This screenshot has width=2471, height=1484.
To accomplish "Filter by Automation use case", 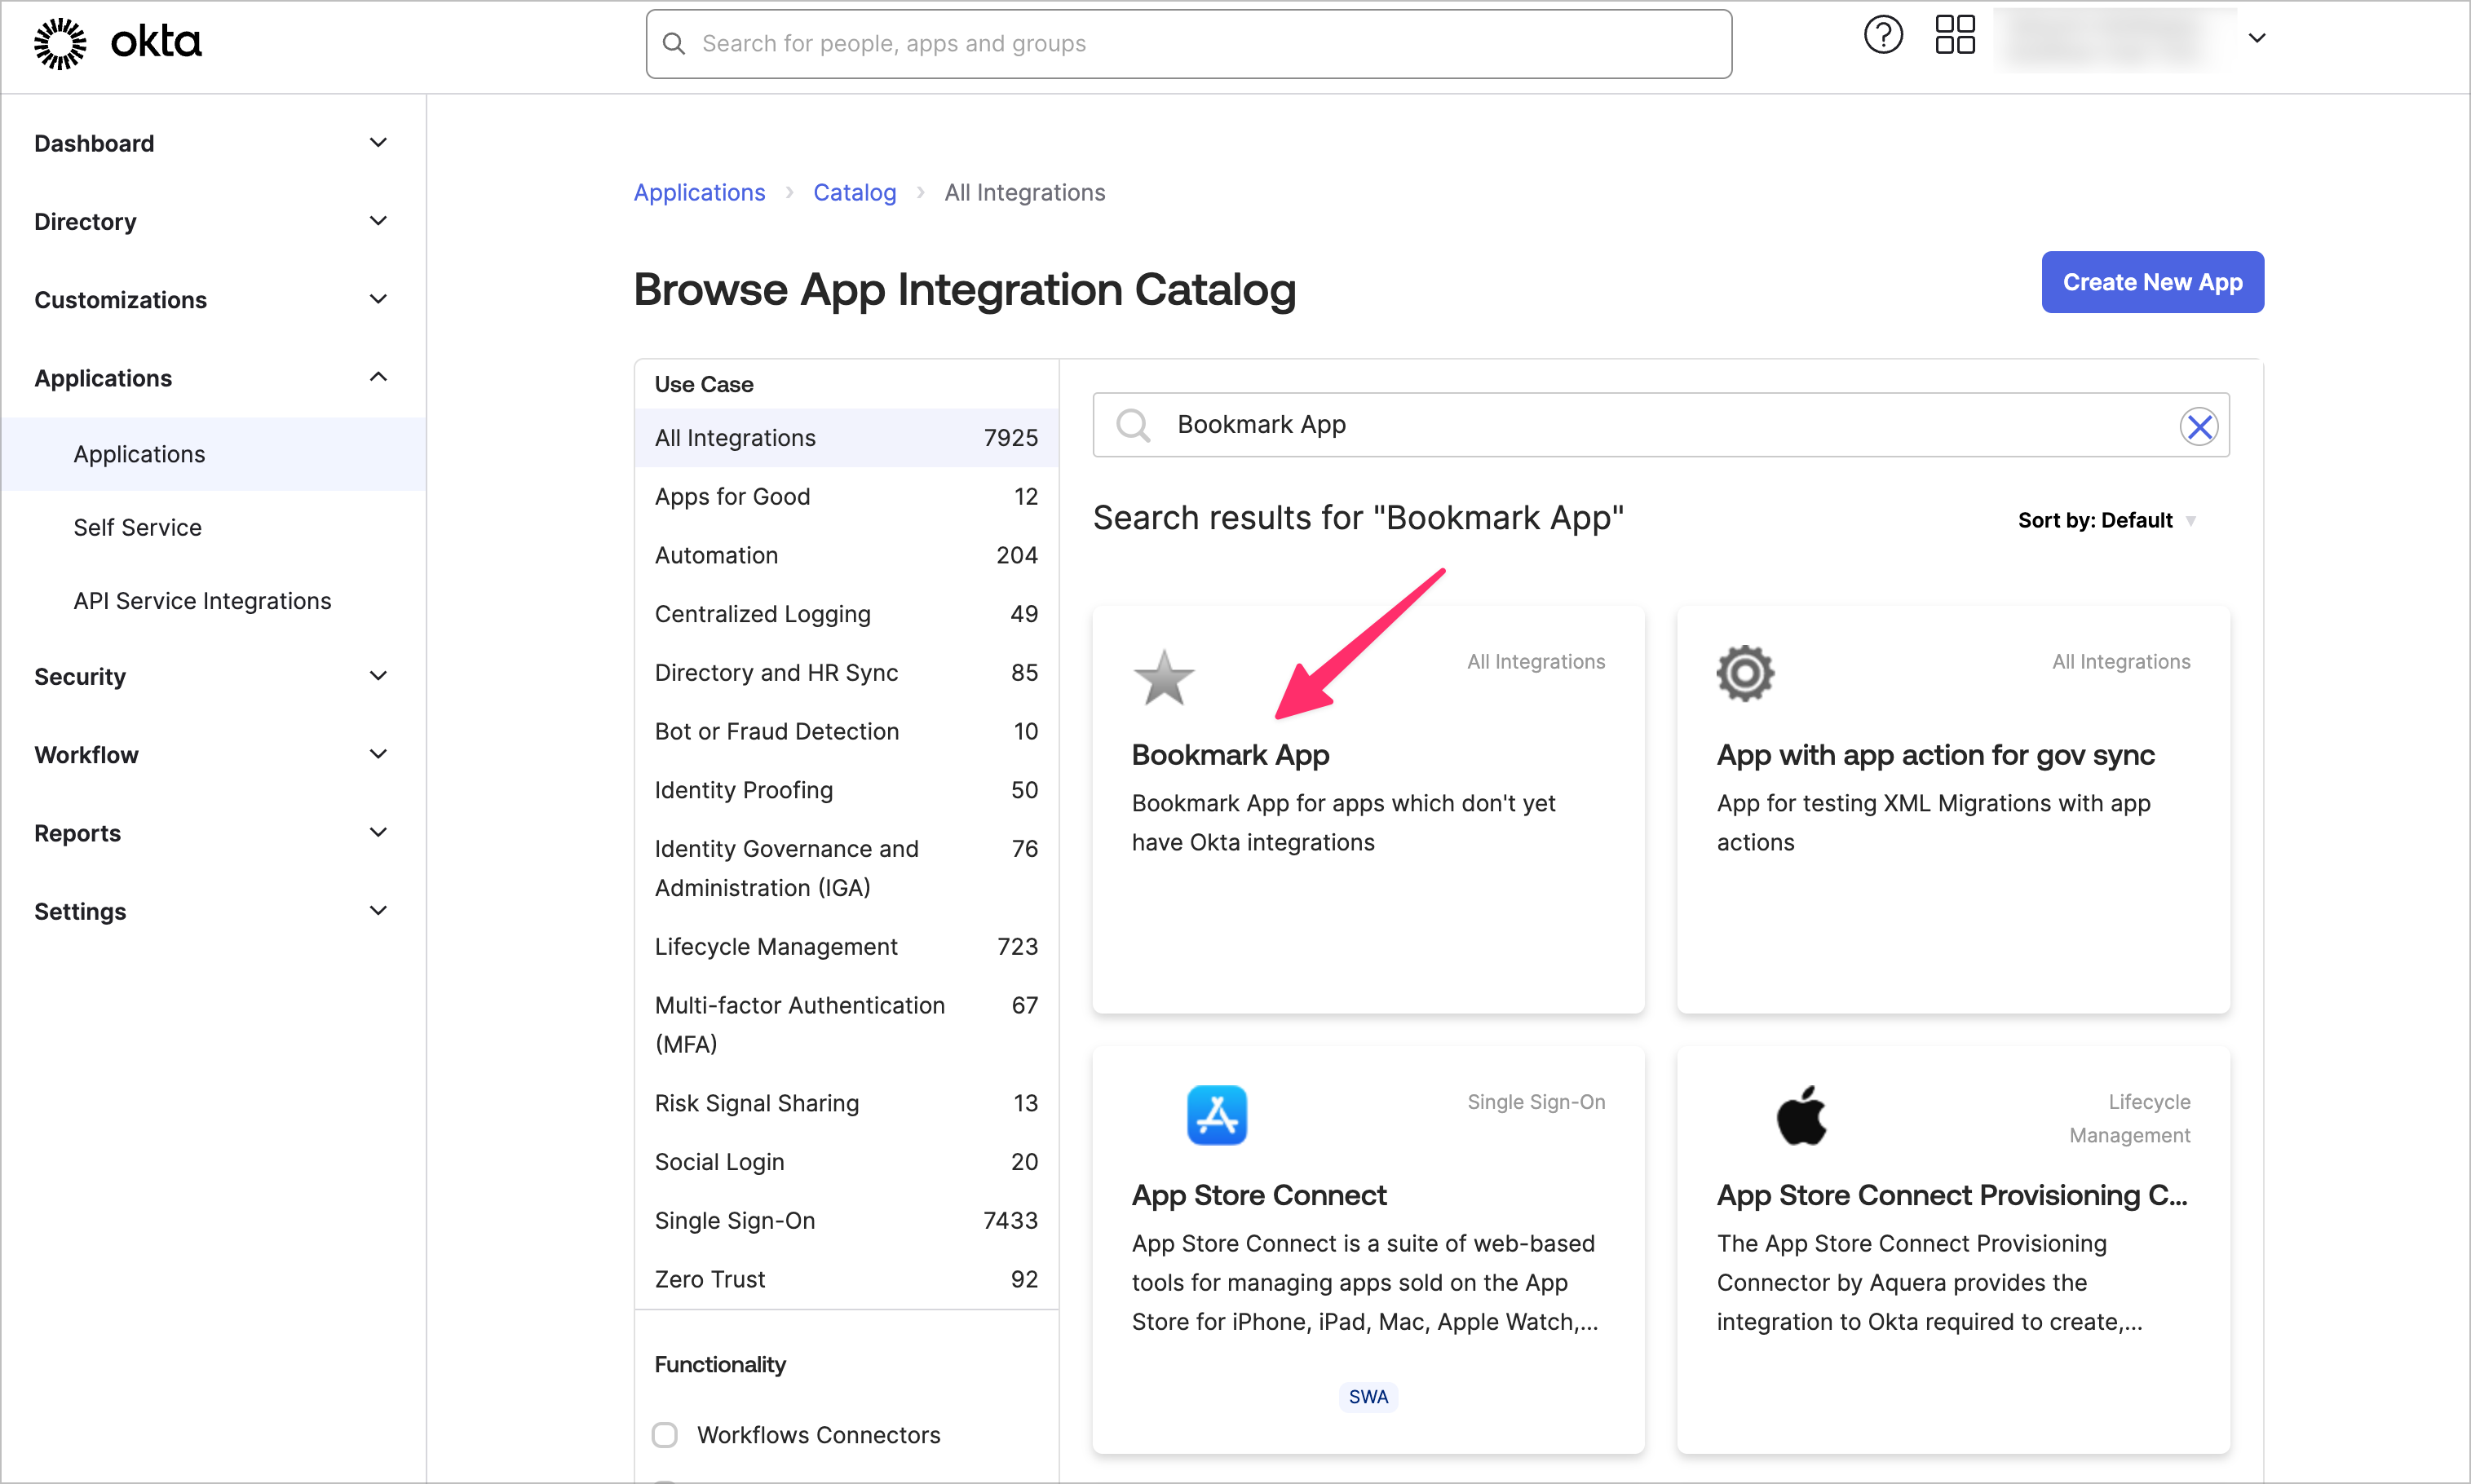I will [x=846, y=555].
